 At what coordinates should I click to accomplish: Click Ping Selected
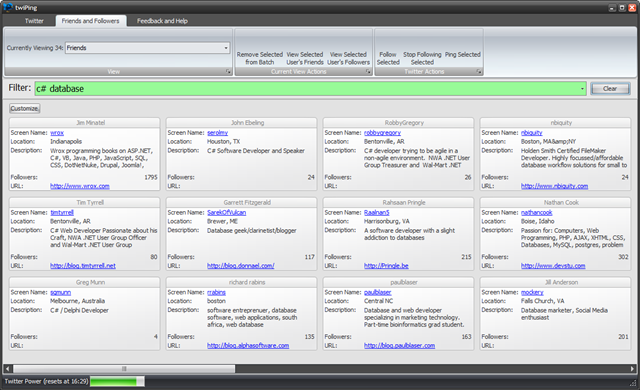click(462, 54)
